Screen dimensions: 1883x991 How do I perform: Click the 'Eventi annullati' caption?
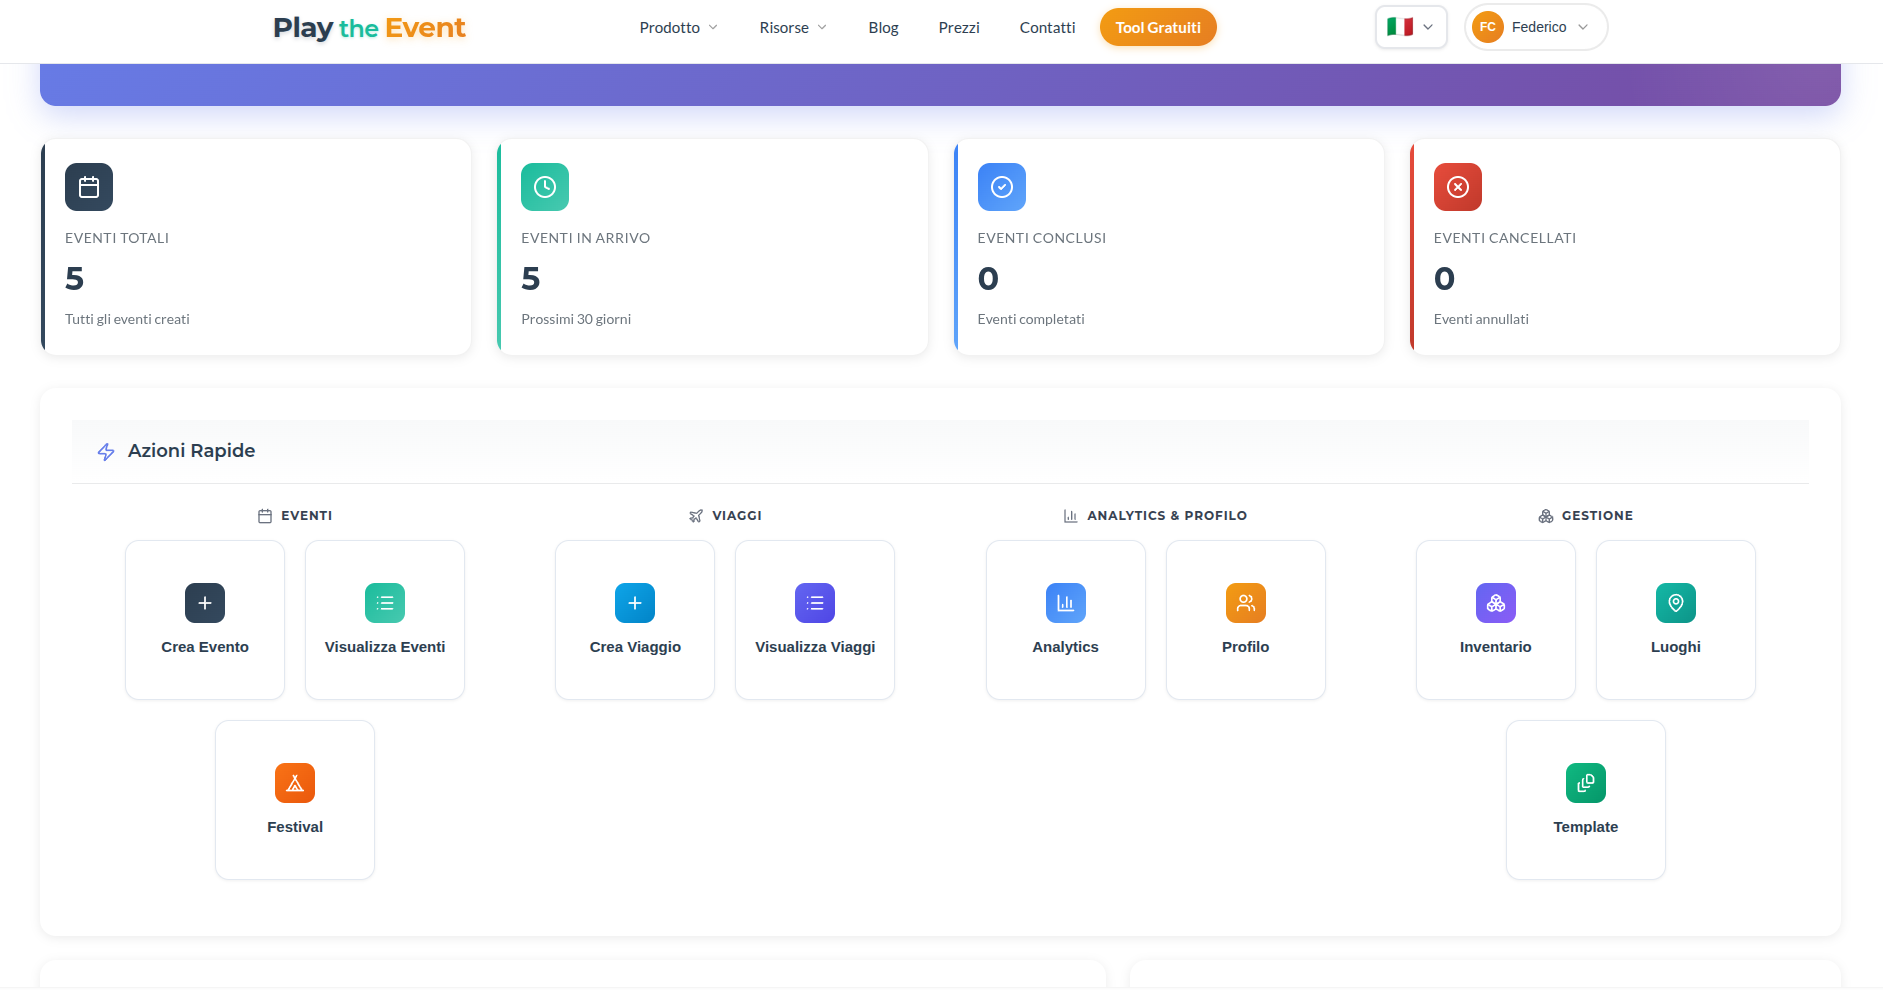coord(1481,319)
